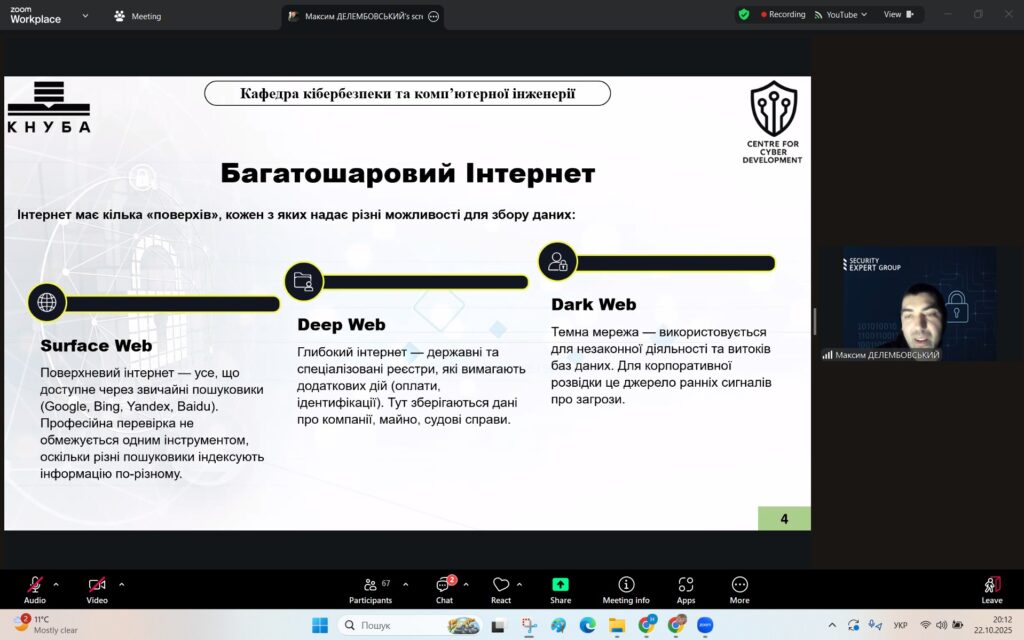Image resolution: width=1024 pixels, height=640 pixels.
Task: Expand React options chevron
Action: (x=520, y=584)
